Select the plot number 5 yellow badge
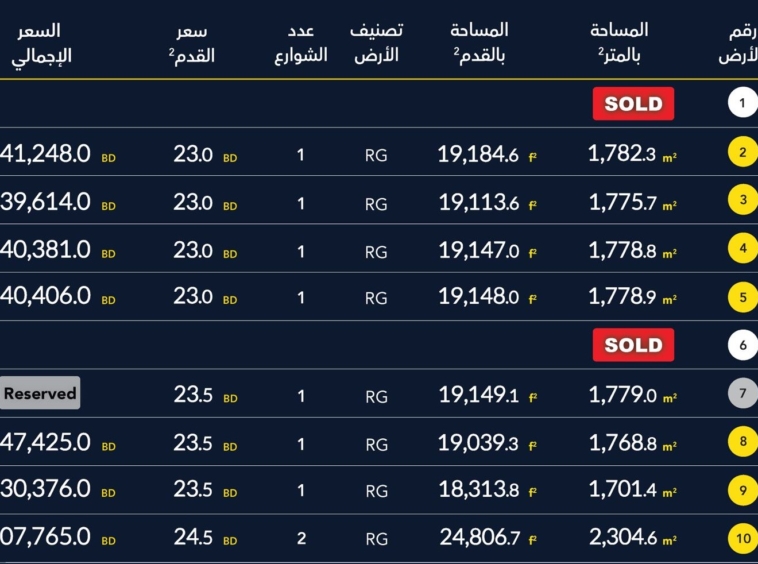Screen dimensions: 758x564 coord(743,296)
